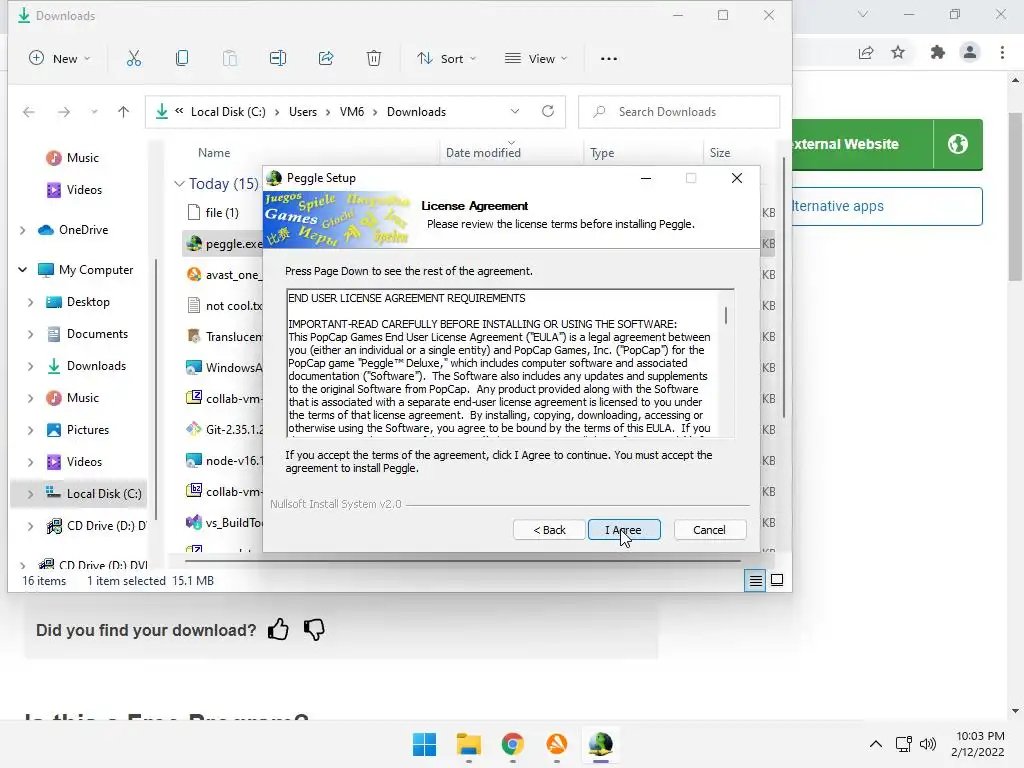The height and width of the screenshot is (768, 1024).
Task: Click the Chrome page vertical scrollbar
Action: [1015, 196]
